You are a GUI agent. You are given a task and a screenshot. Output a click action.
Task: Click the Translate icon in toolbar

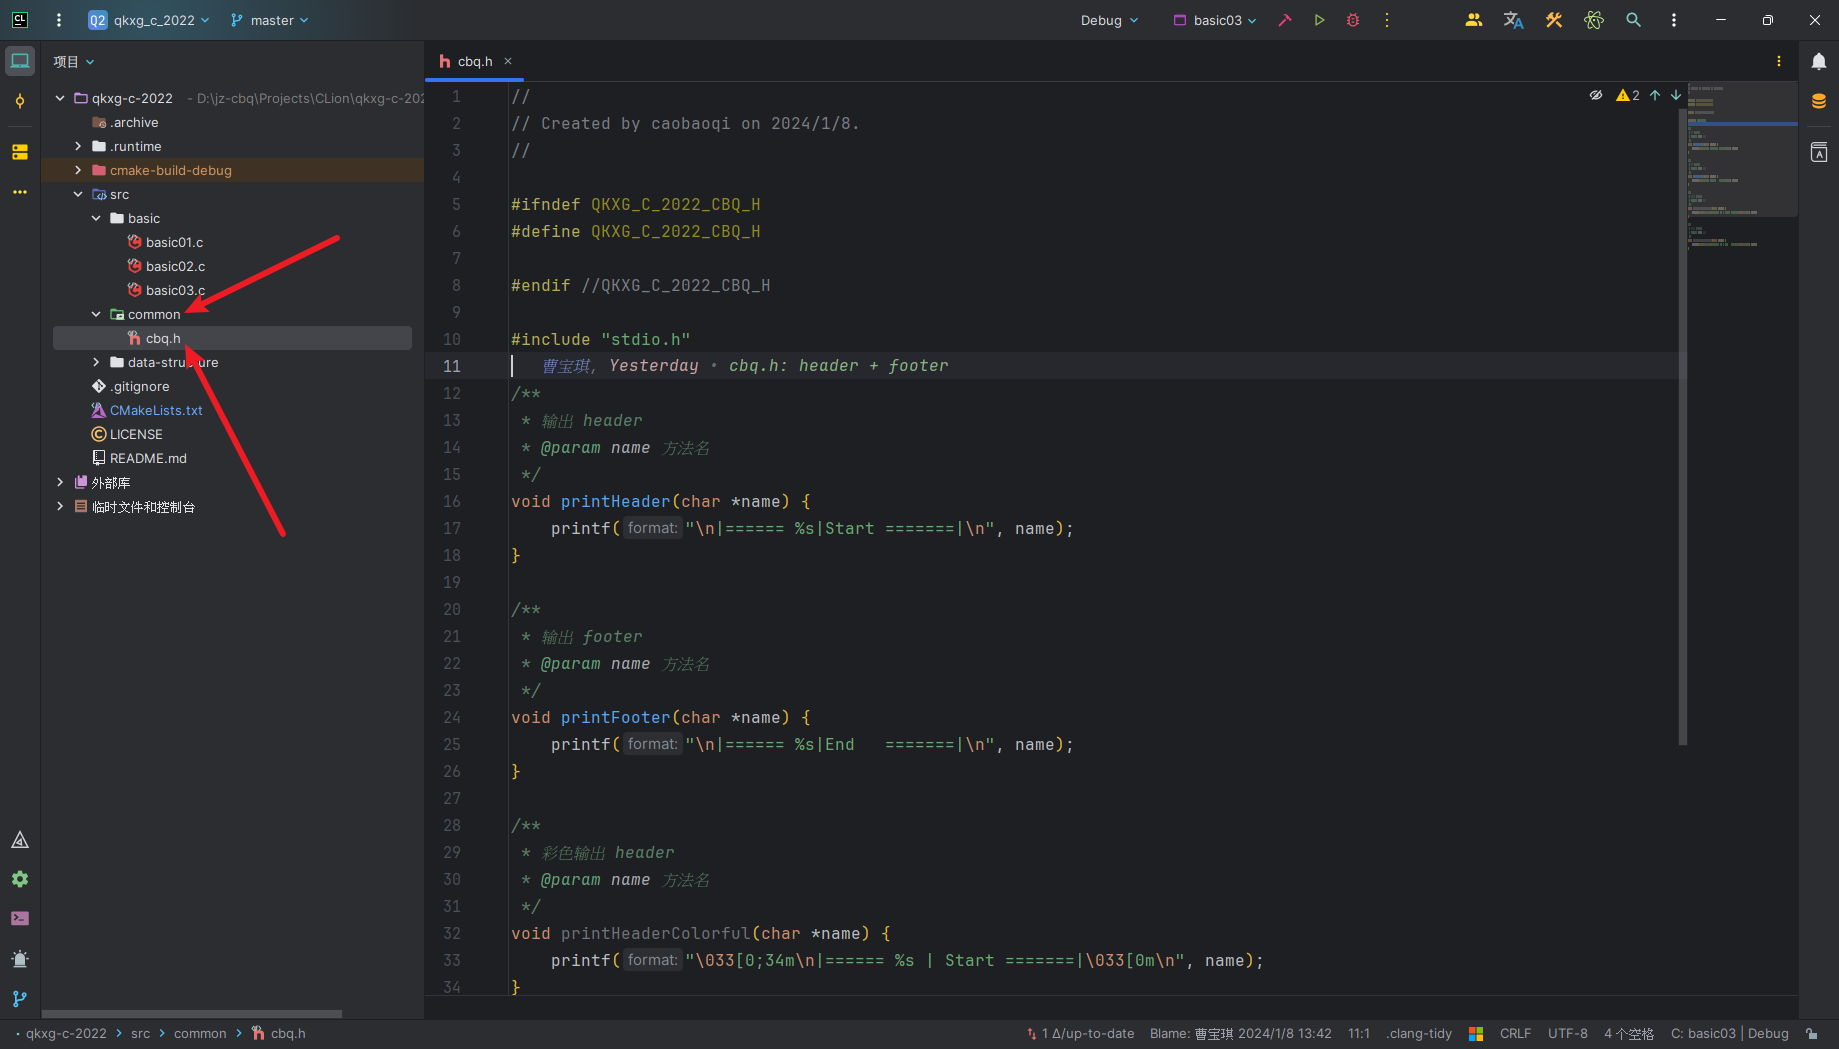pyautogui.click(x=1514, y=20)
